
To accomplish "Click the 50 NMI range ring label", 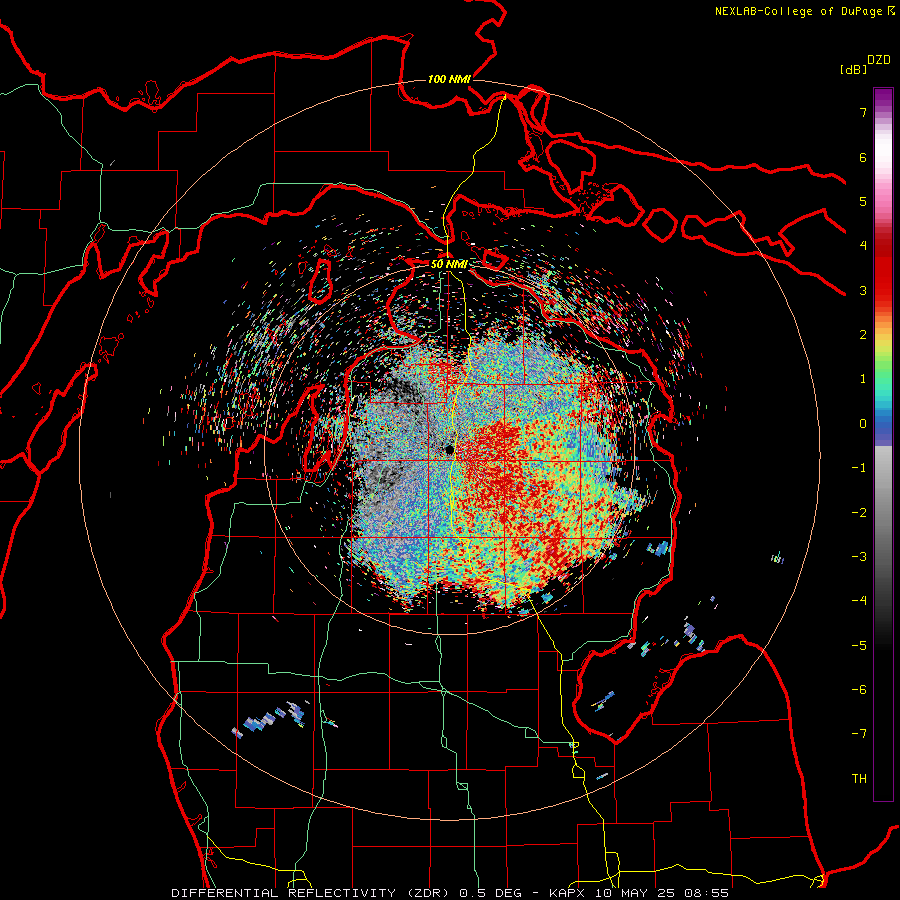I will [449, 264].
